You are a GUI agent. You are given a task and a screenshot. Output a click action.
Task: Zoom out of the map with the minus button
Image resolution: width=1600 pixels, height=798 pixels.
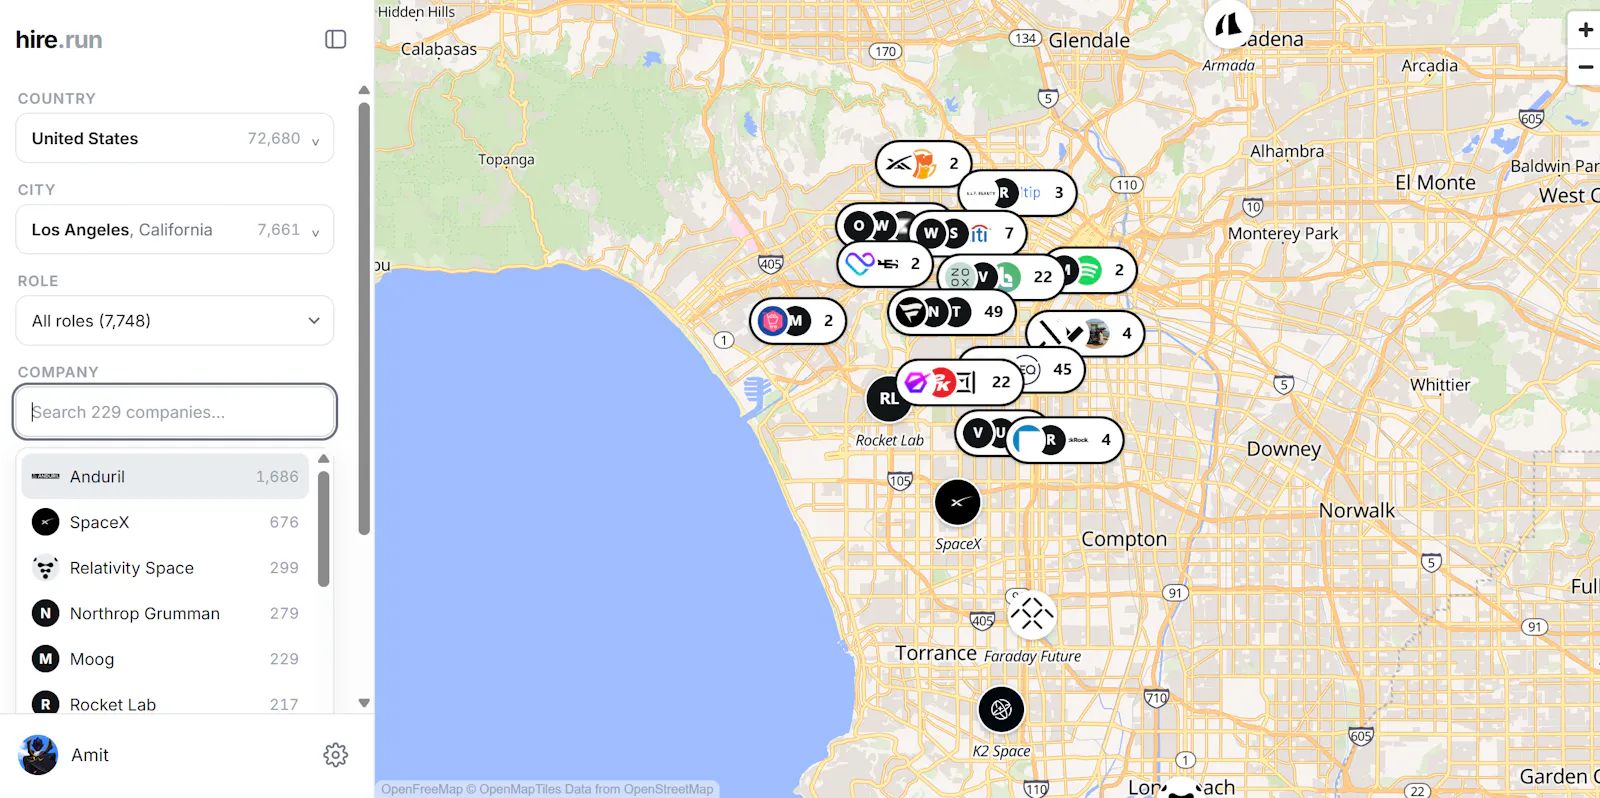(x=1585, y=67)
